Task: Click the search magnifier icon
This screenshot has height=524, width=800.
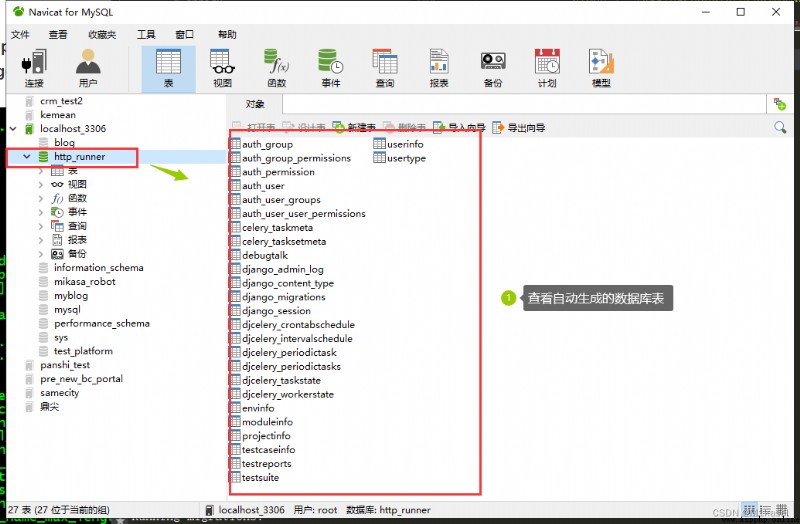Action: pos(780,127)
